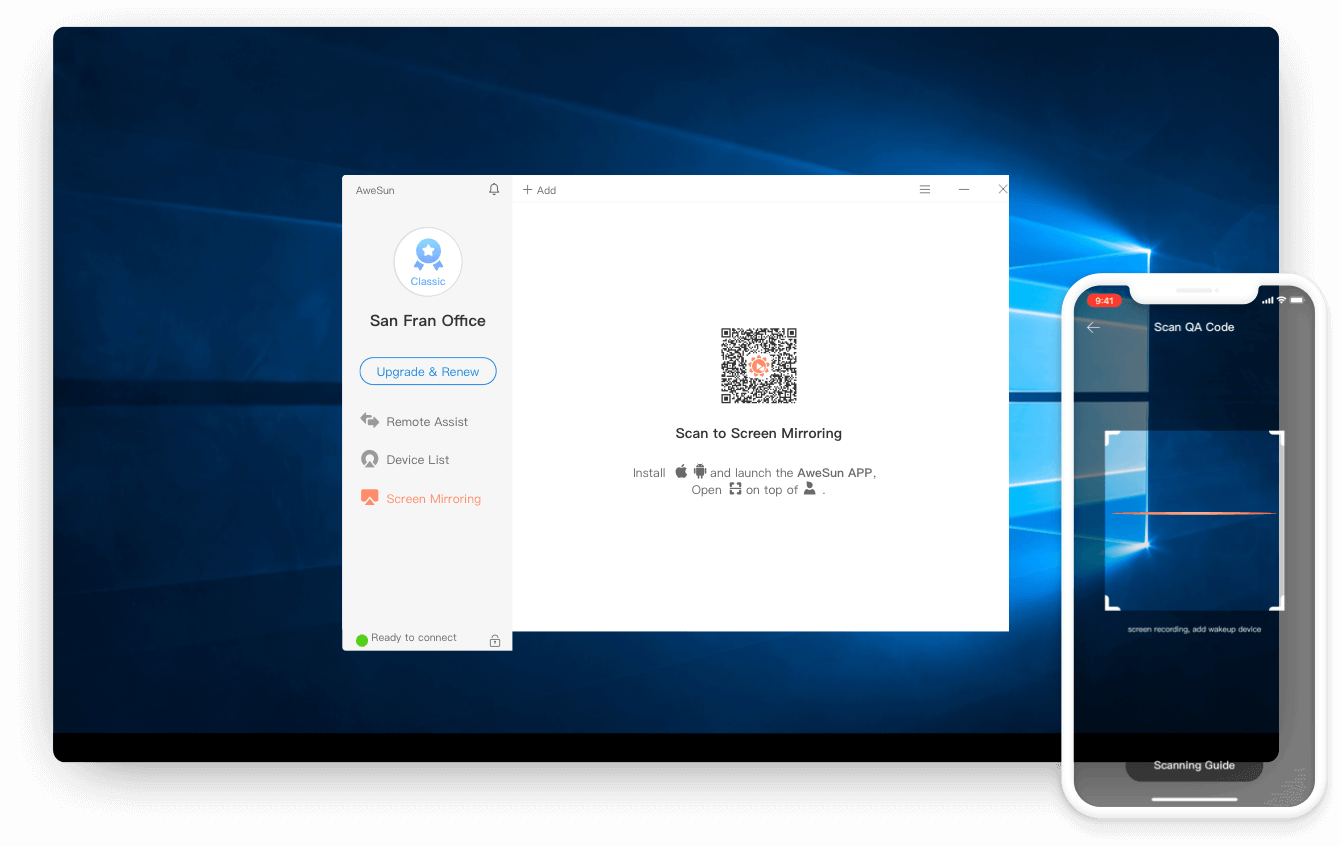Open the hamburger menu in the top bar
Viewport: 1340px width, 846px height.
tap(924, 188)
